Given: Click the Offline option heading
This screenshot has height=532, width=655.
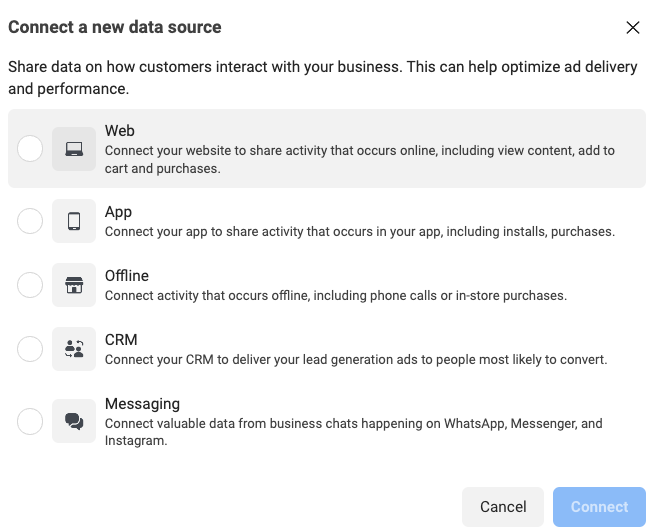Looking at the screenshot, I should click(127, 276).
